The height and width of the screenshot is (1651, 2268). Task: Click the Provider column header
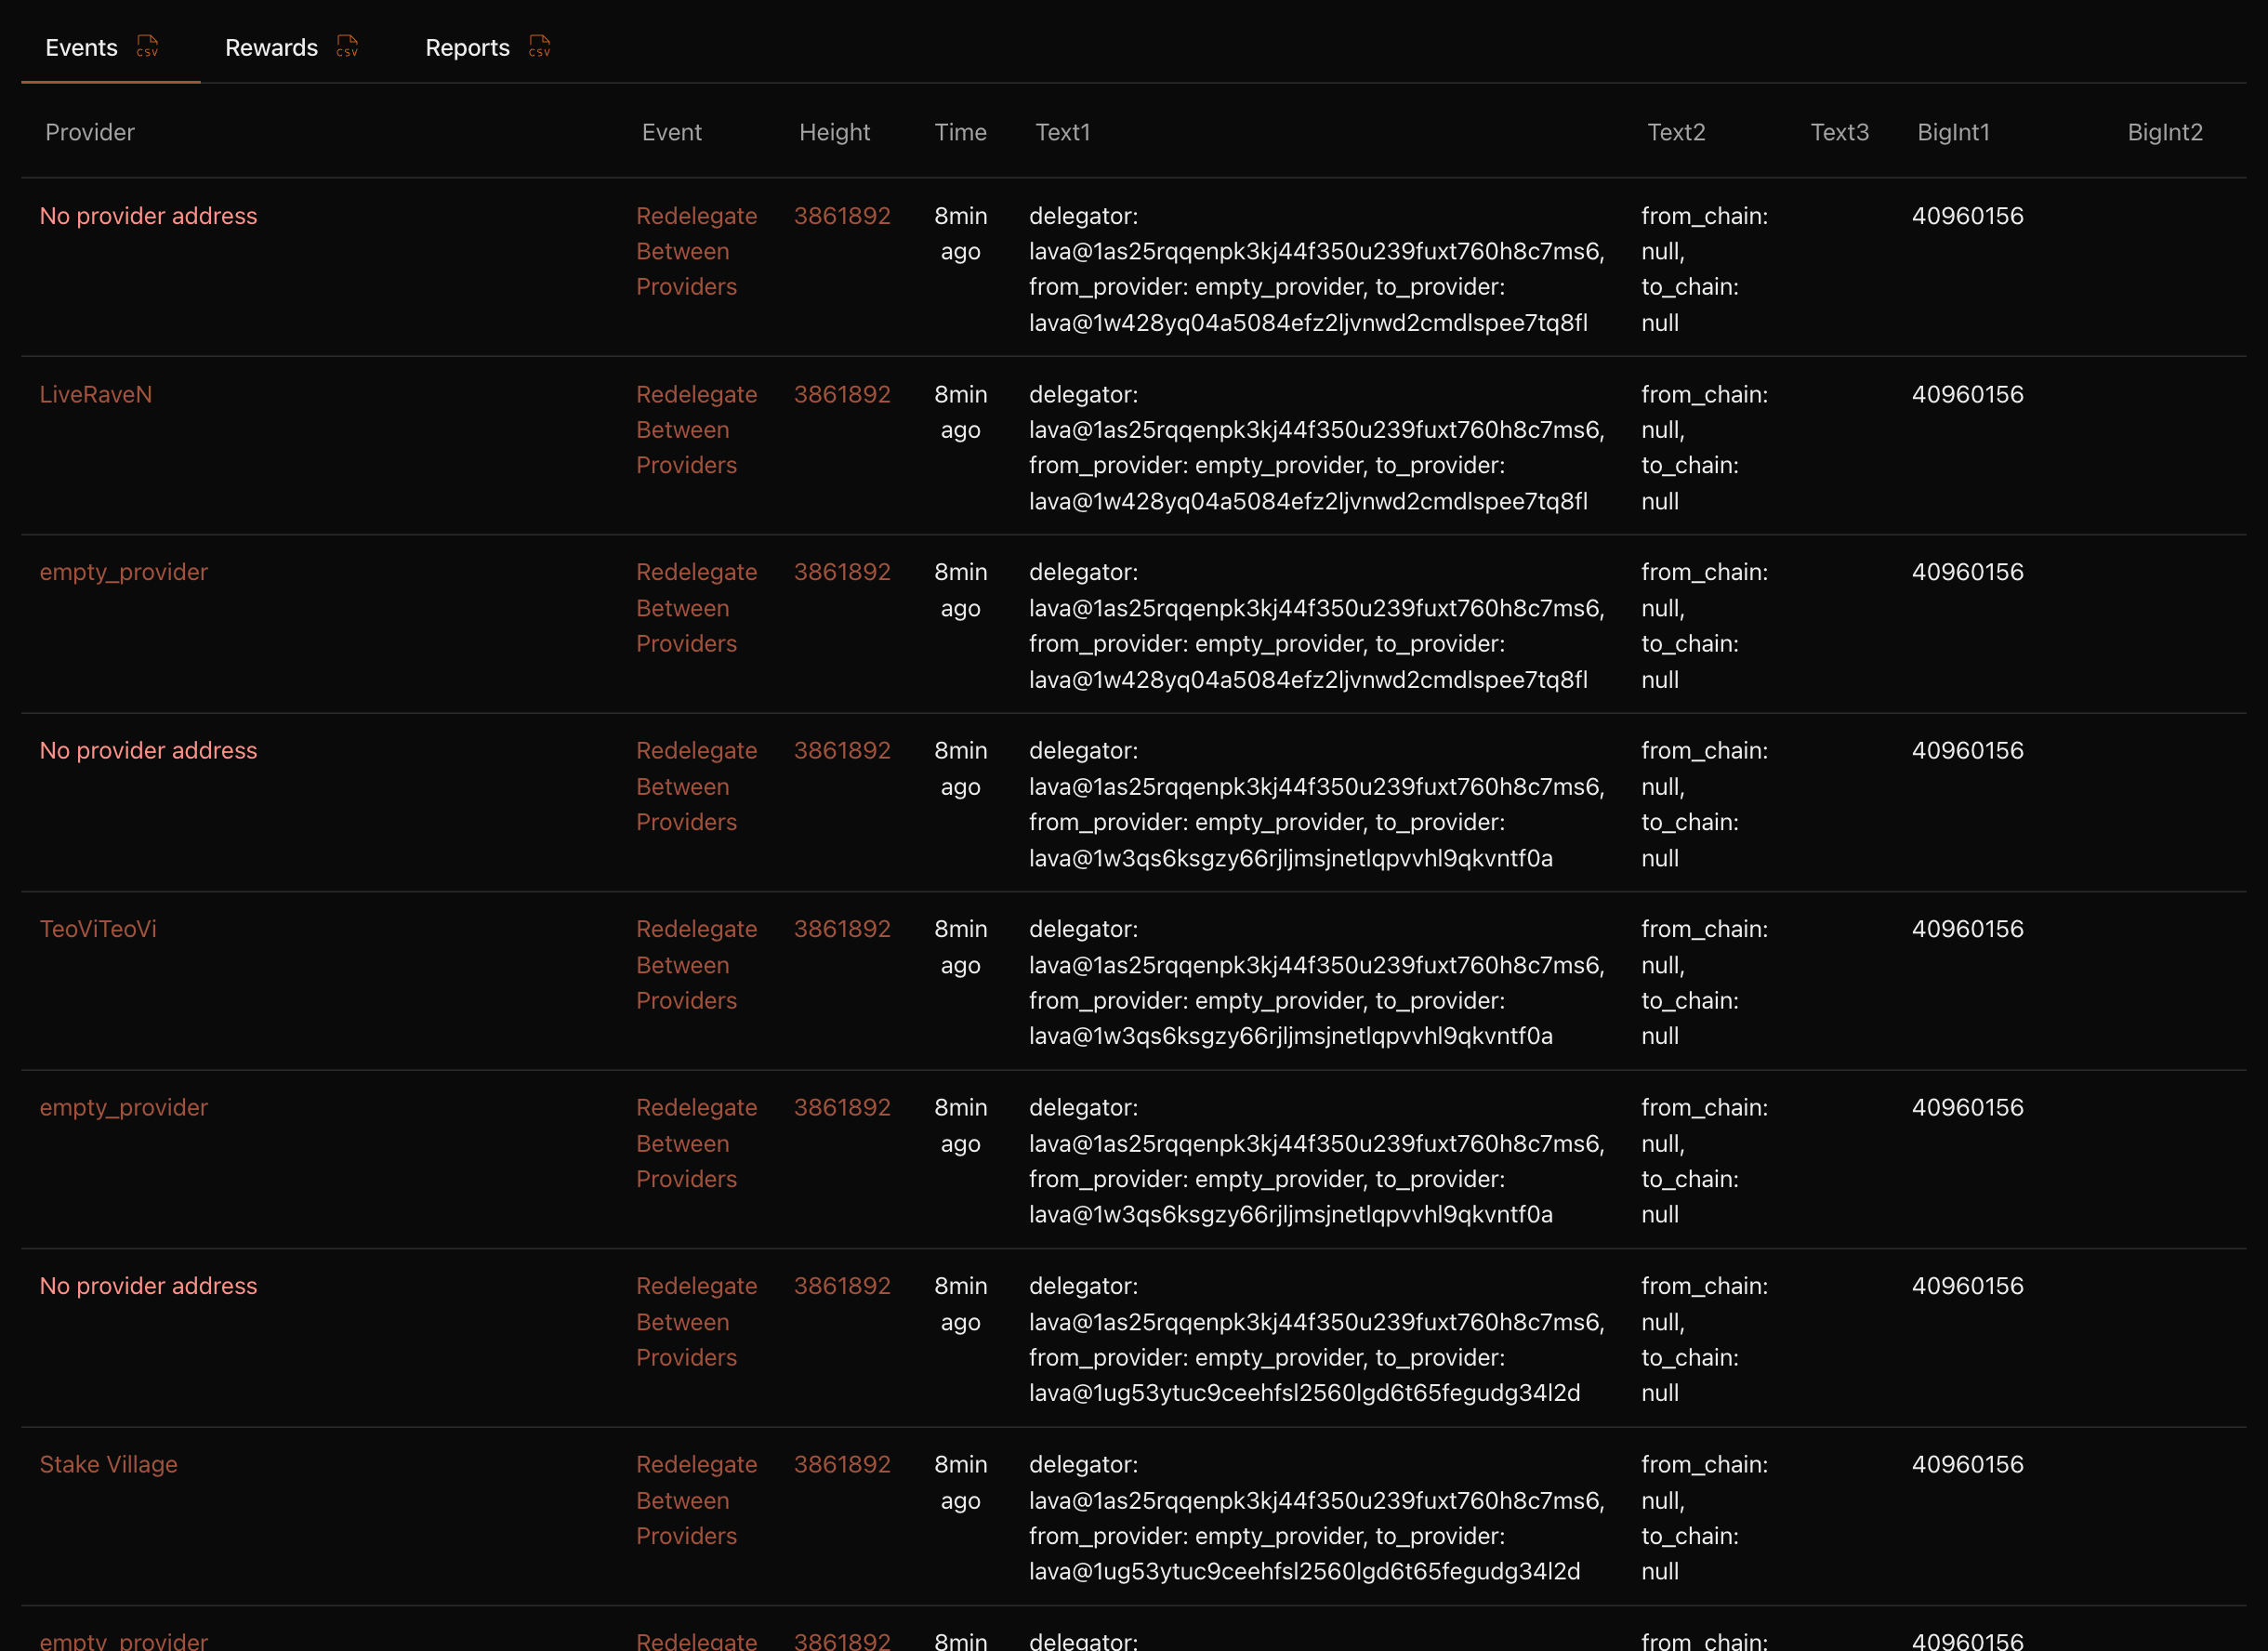coord(89,132)
